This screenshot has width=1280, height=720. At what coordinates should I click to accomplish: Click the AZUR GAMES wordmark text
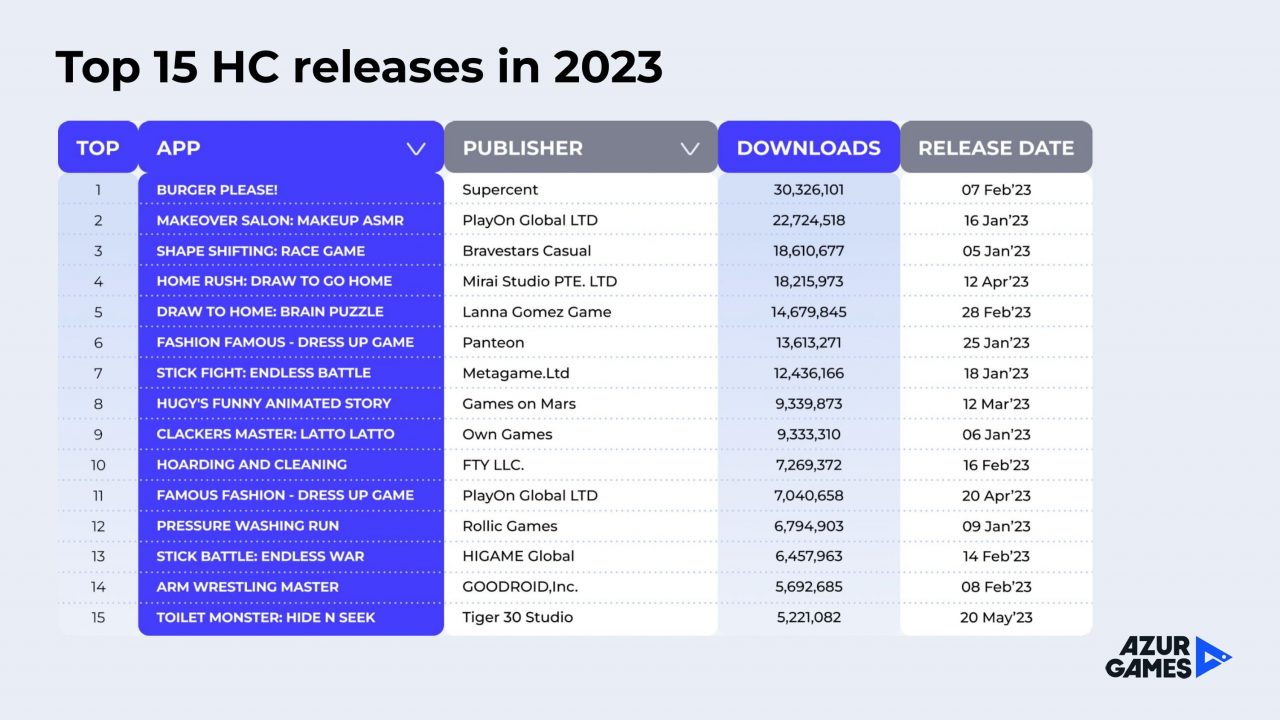click(x=1148, y=658)
